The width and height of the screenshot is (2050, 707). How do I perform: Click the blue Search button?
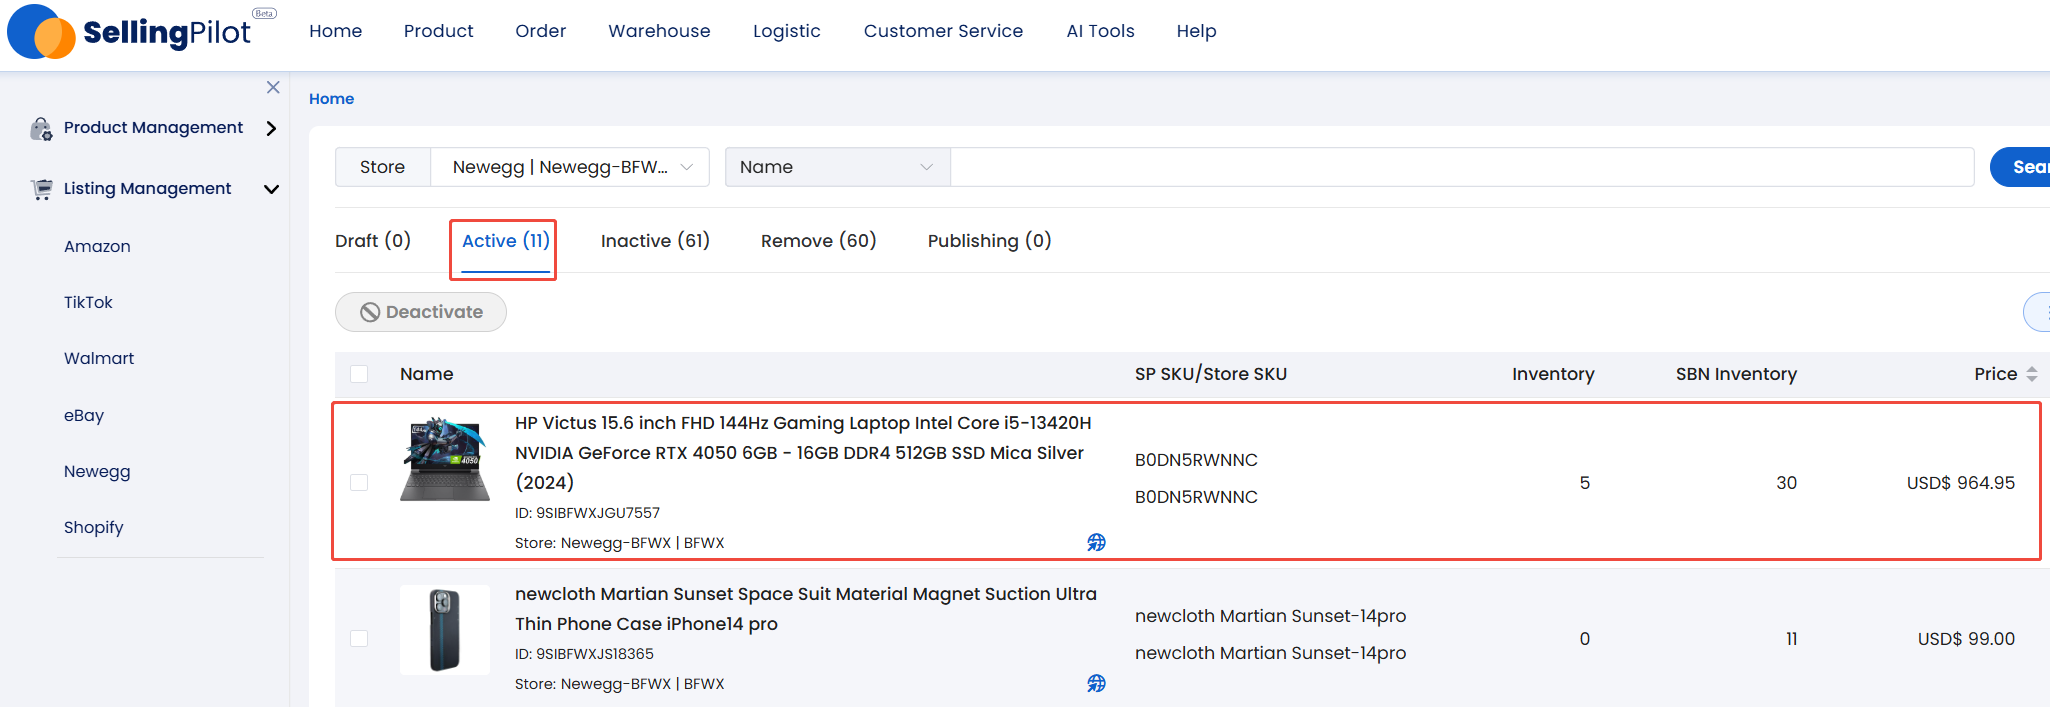click(2020, 167)
